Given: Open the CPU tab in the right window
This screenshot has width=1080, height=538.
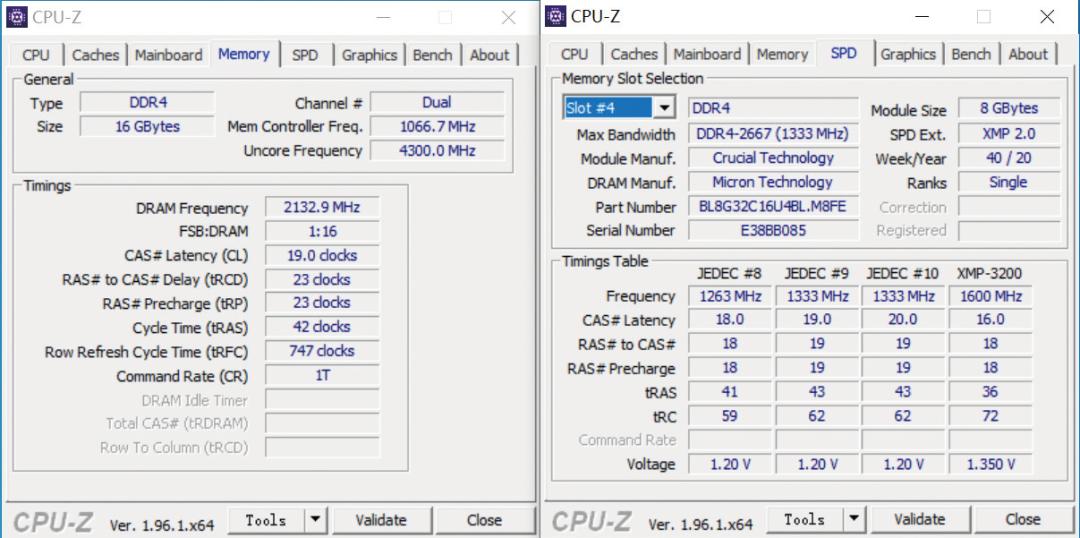Looking at the screenshot, I should click(574, 54).
